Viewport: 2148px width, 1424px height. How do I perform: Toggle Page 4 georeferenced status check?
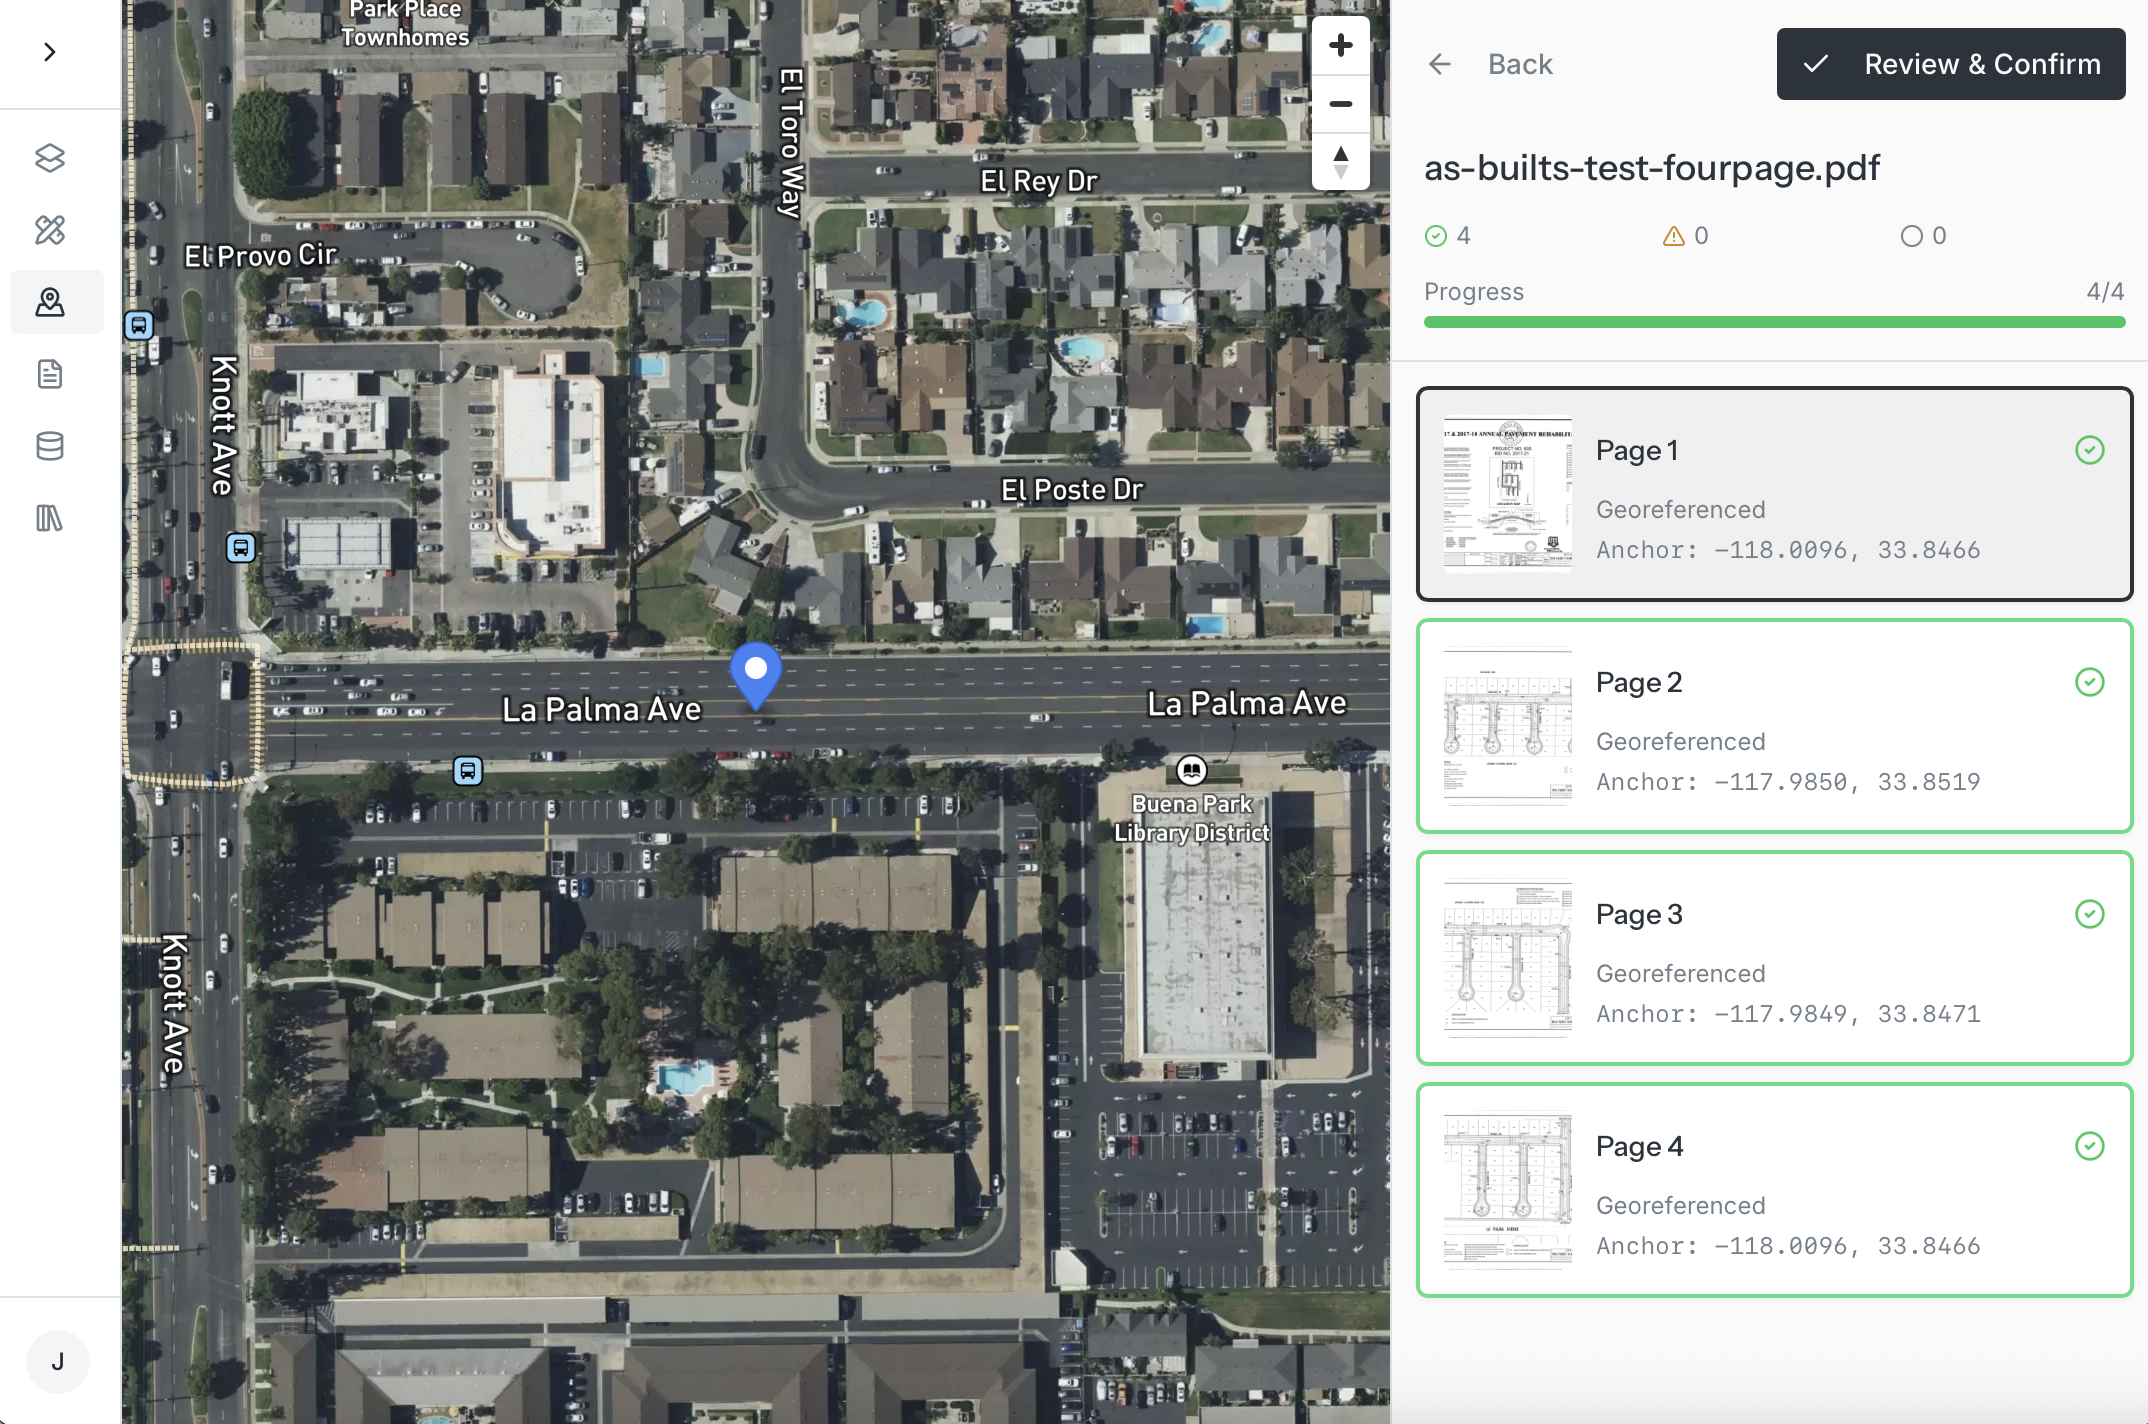click(2092, 1147)
